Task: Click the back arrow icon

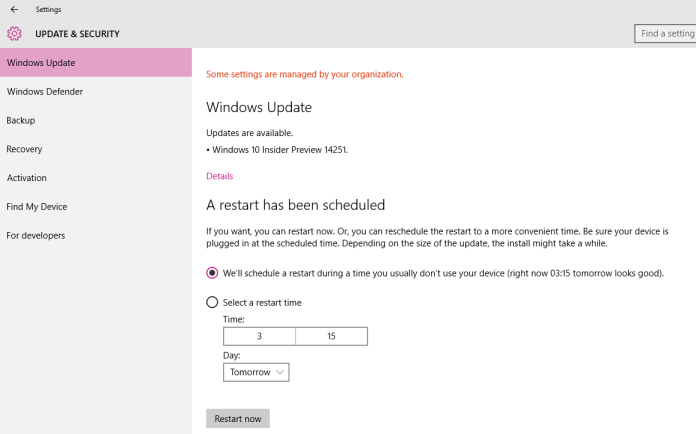Action: coord(14,9)
